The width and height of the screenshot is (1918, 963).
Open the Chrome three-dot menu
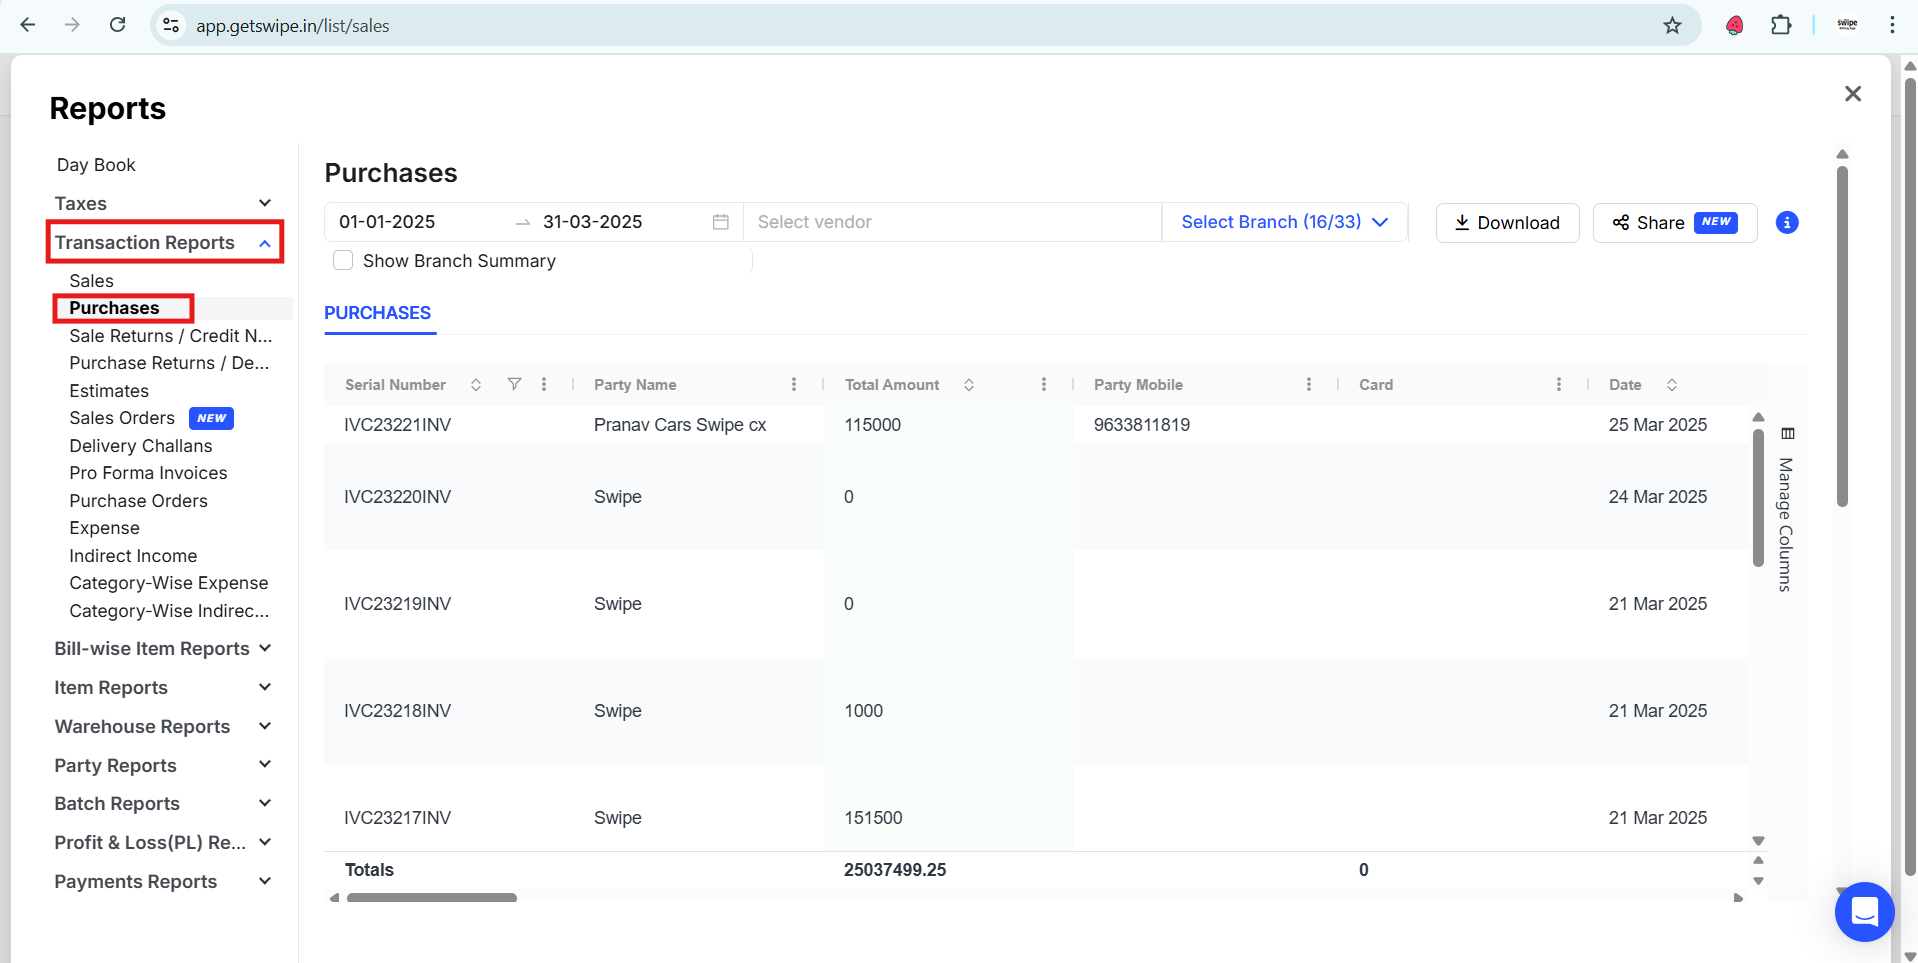tap(1892, 25)
